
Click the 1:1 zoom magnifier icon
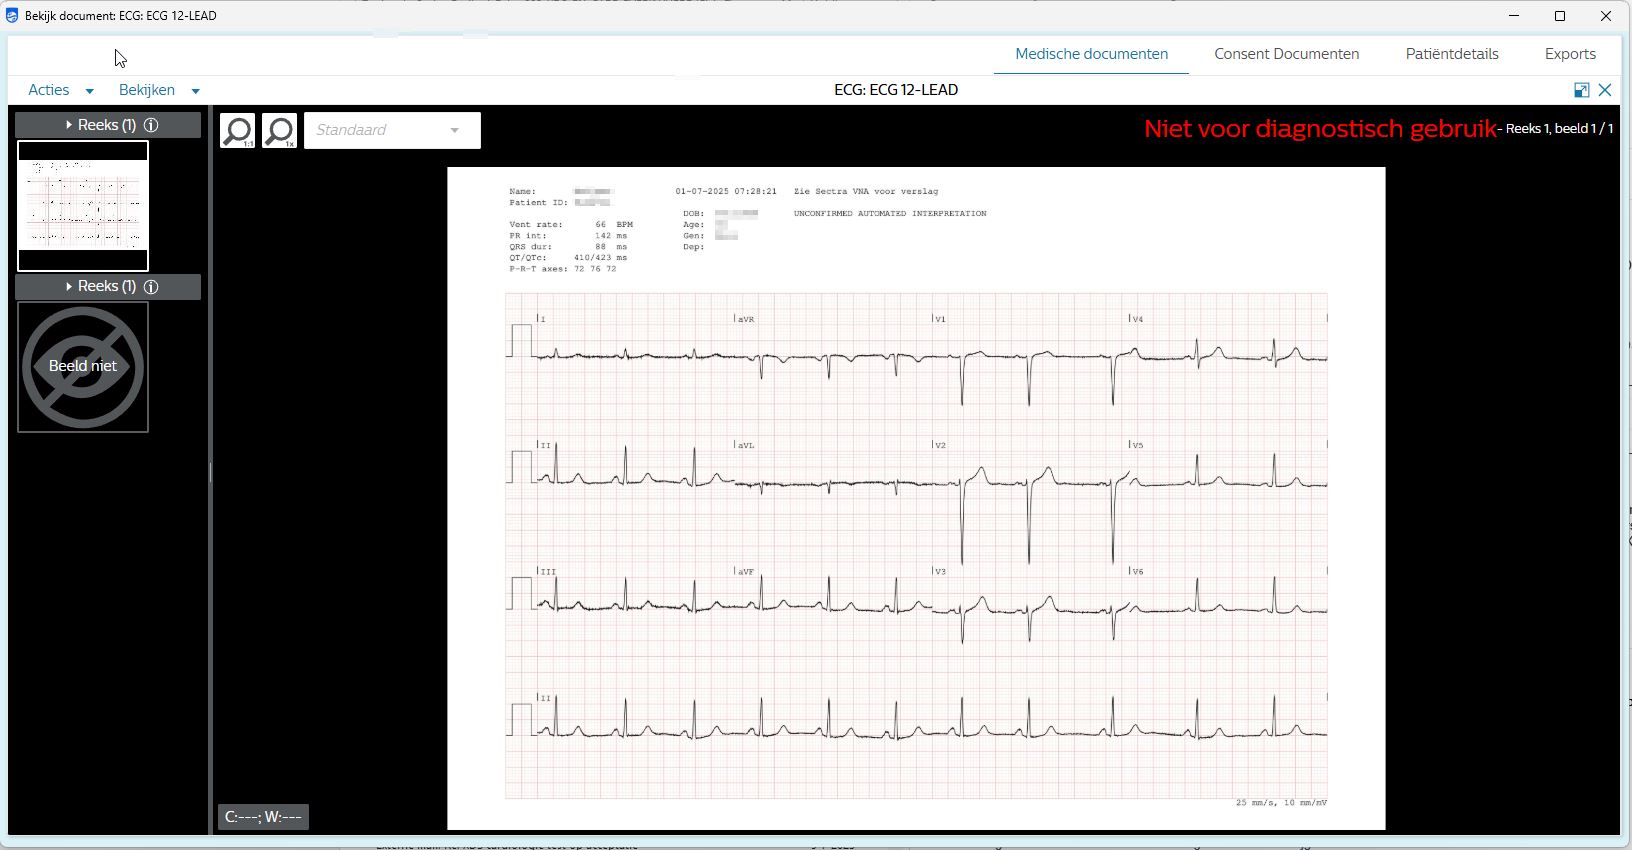tap(237, 131)
